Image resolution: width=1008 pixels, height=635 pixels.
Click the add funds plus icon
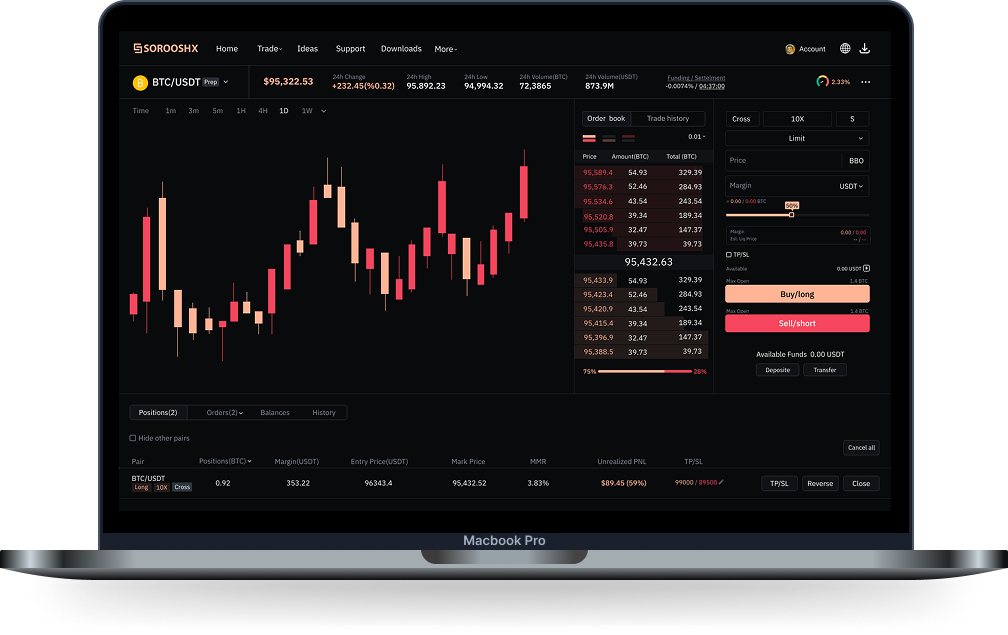point(866,268)
